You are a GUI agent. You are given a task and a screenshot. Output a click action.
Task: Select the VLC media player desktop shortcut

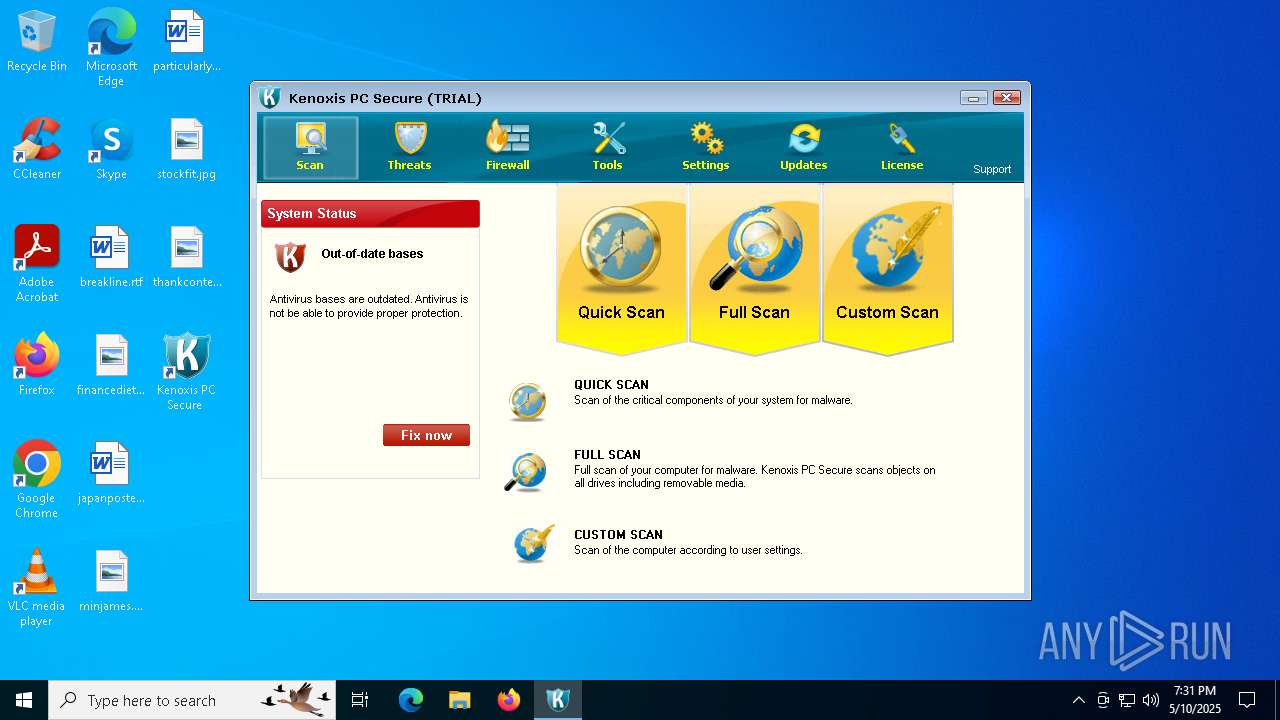click(x=37, y=588)
